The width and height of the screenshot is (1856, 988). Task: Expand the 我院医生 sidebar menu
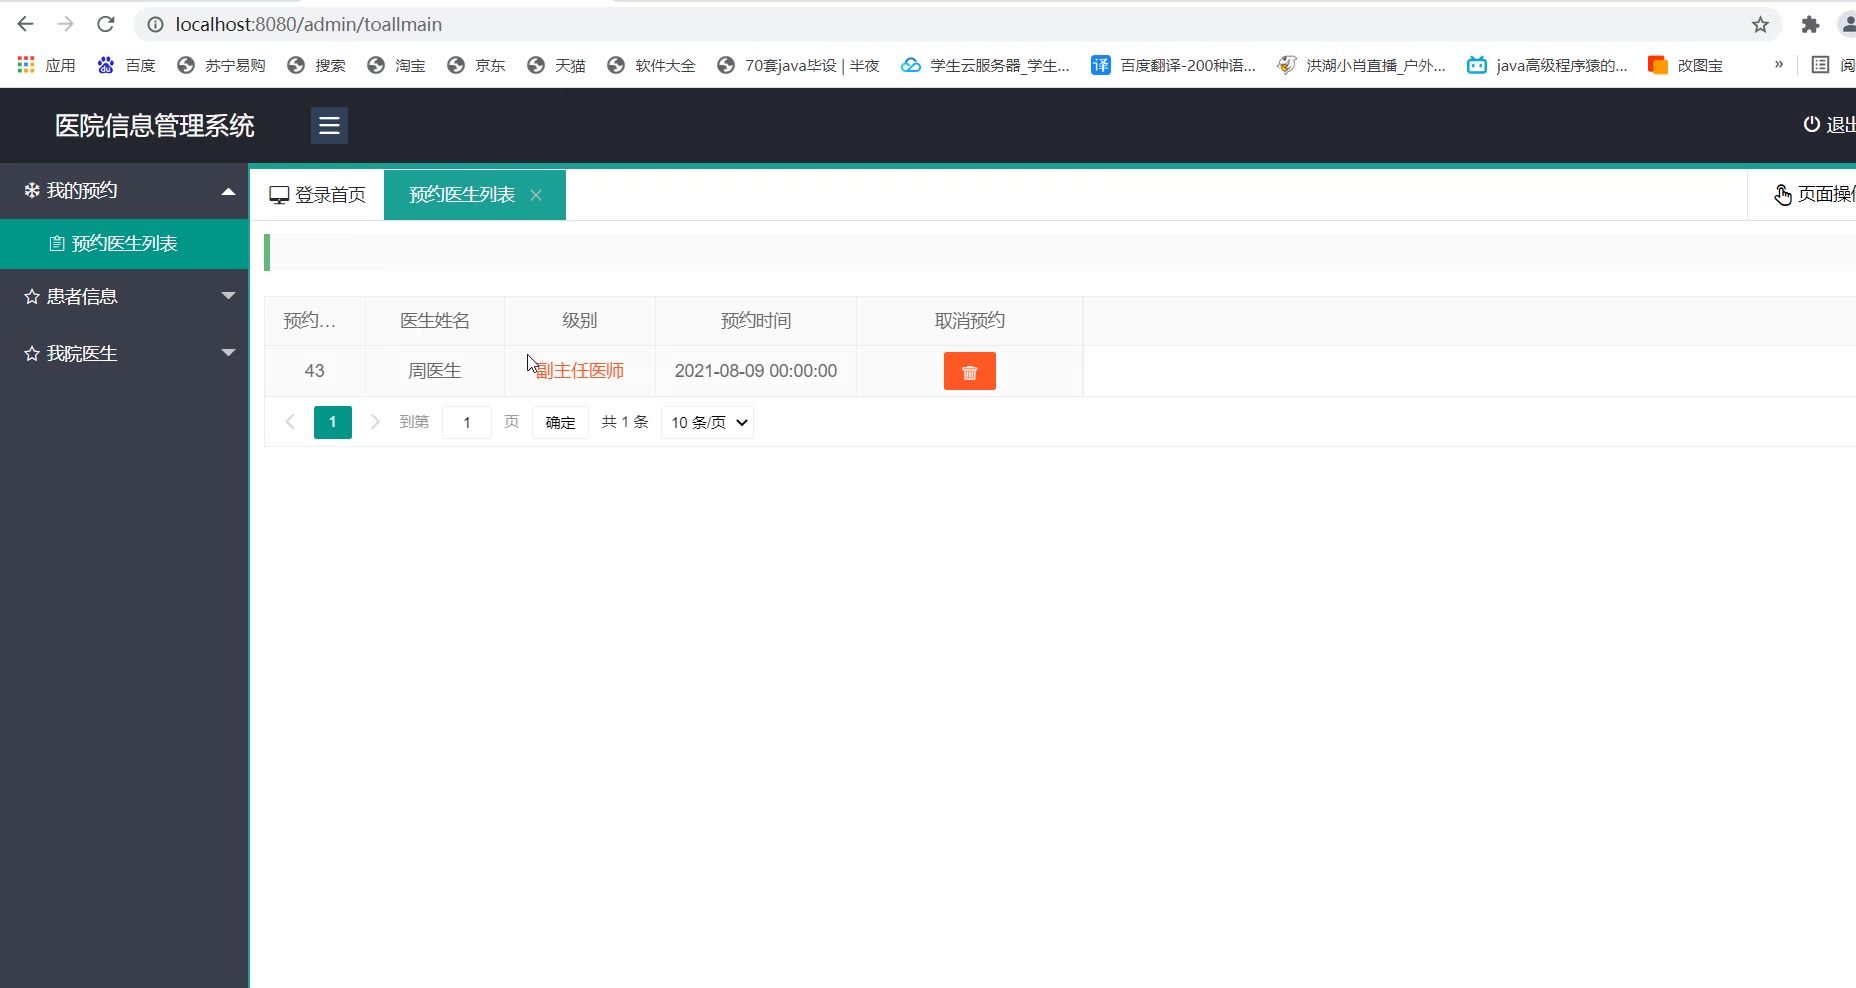coord(124,353)
